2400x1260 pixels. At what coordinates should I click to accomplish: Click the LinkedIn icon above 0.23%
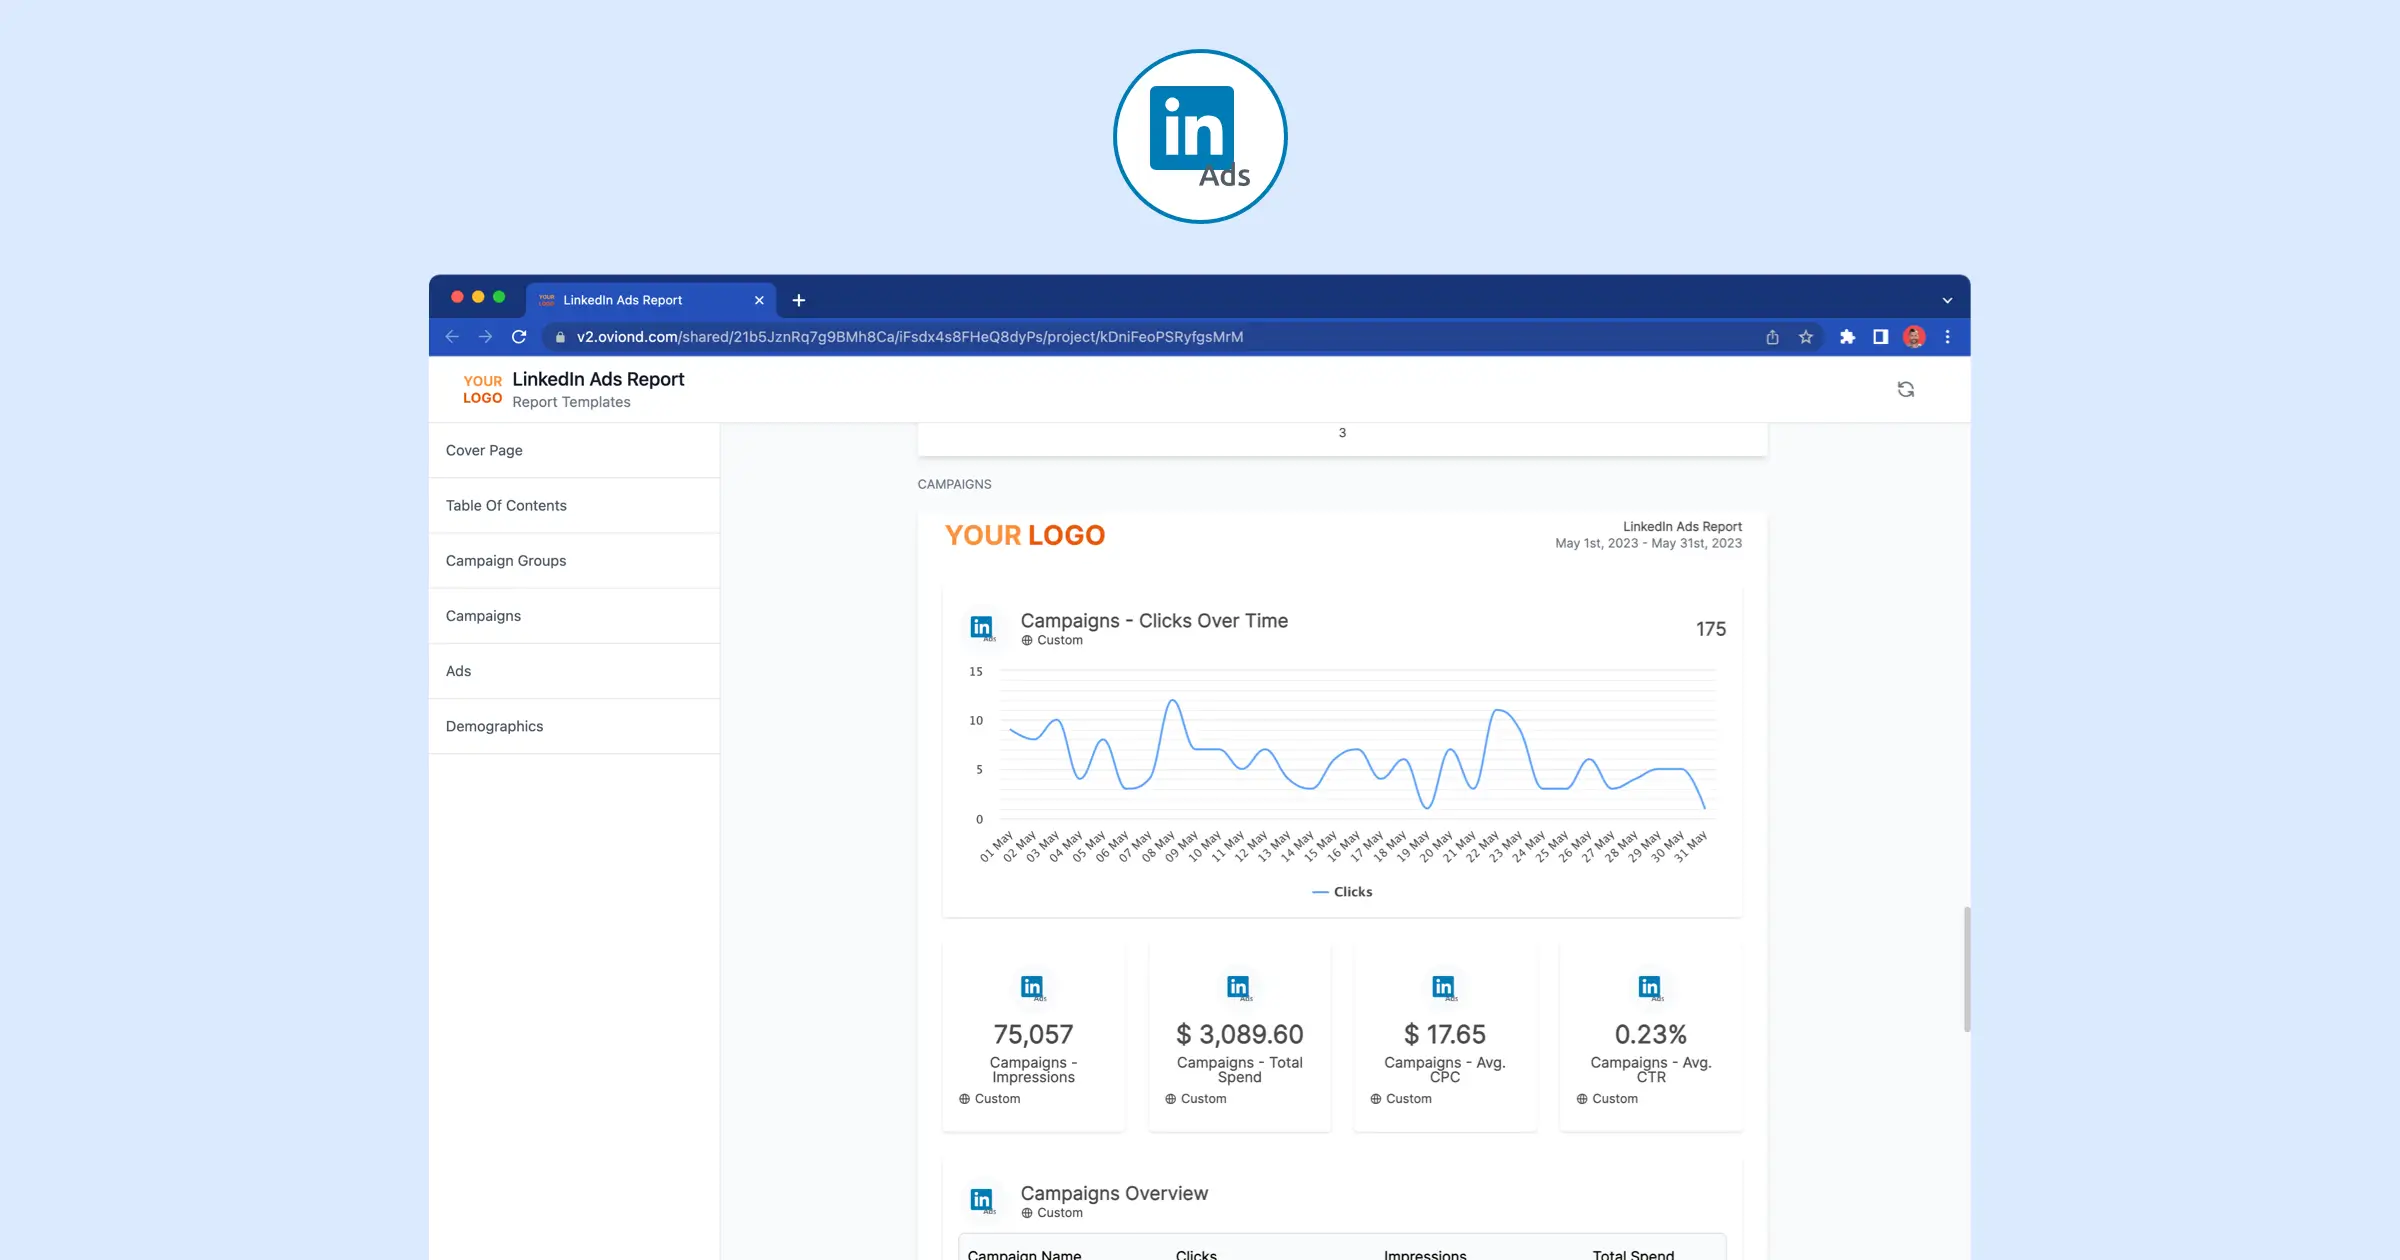(x=1650, y=988)
